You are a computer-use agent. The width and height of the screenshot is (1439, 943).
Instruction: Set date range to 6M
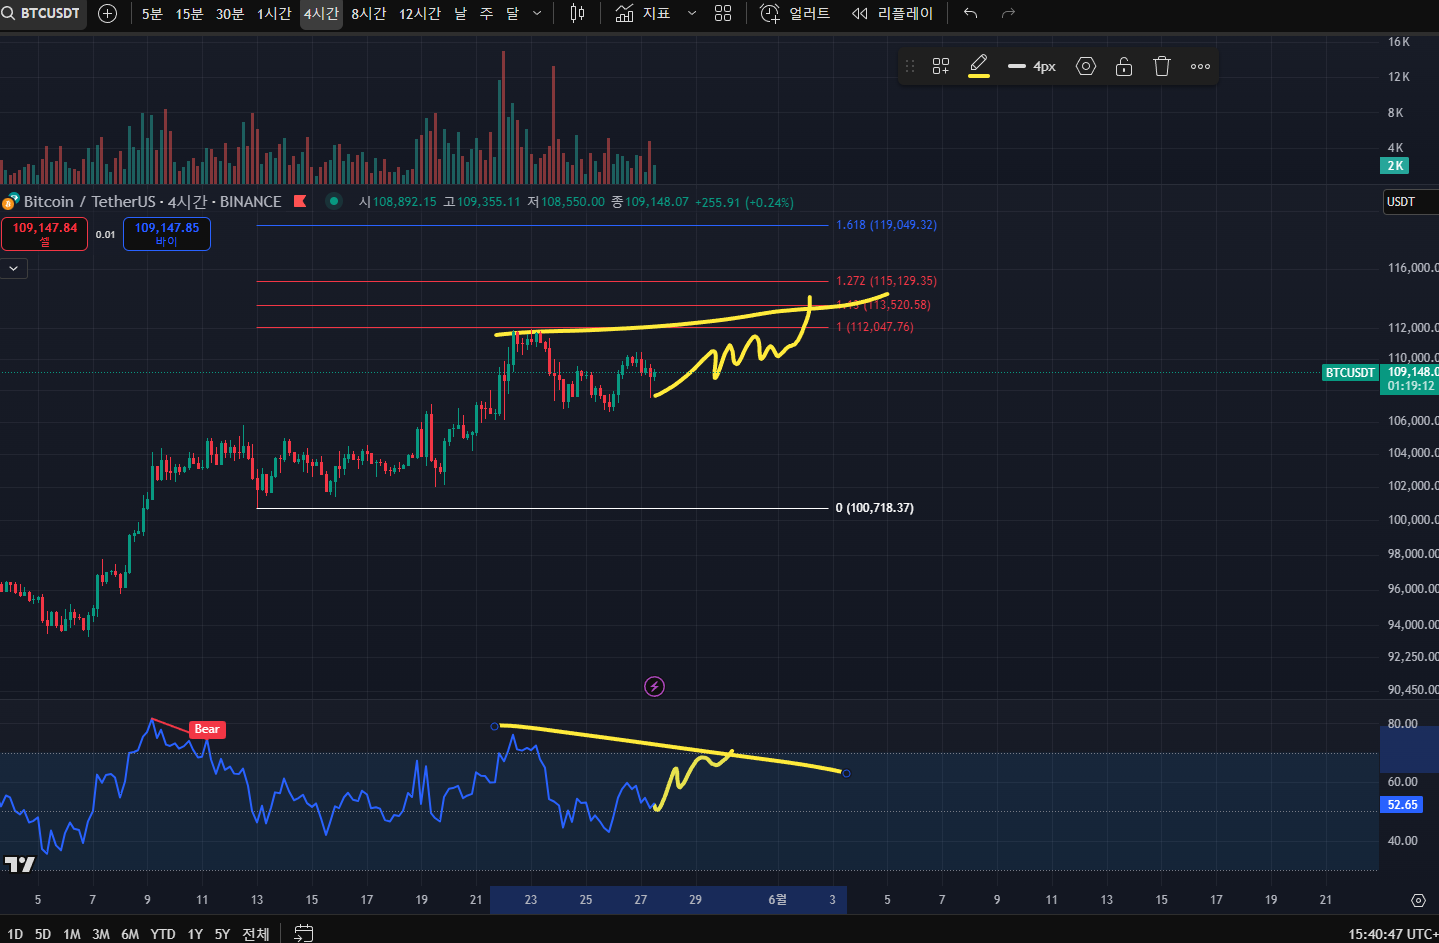(130, 934)
